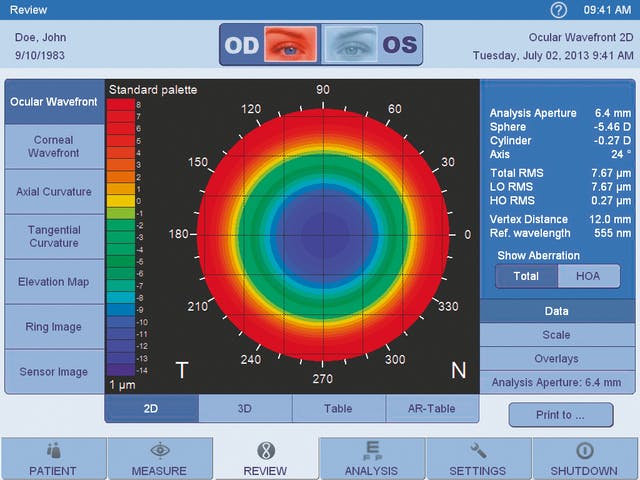Screen dimensions: 640x480
Task: Open the Patient section icon
Action: click(x=52, y=451)
